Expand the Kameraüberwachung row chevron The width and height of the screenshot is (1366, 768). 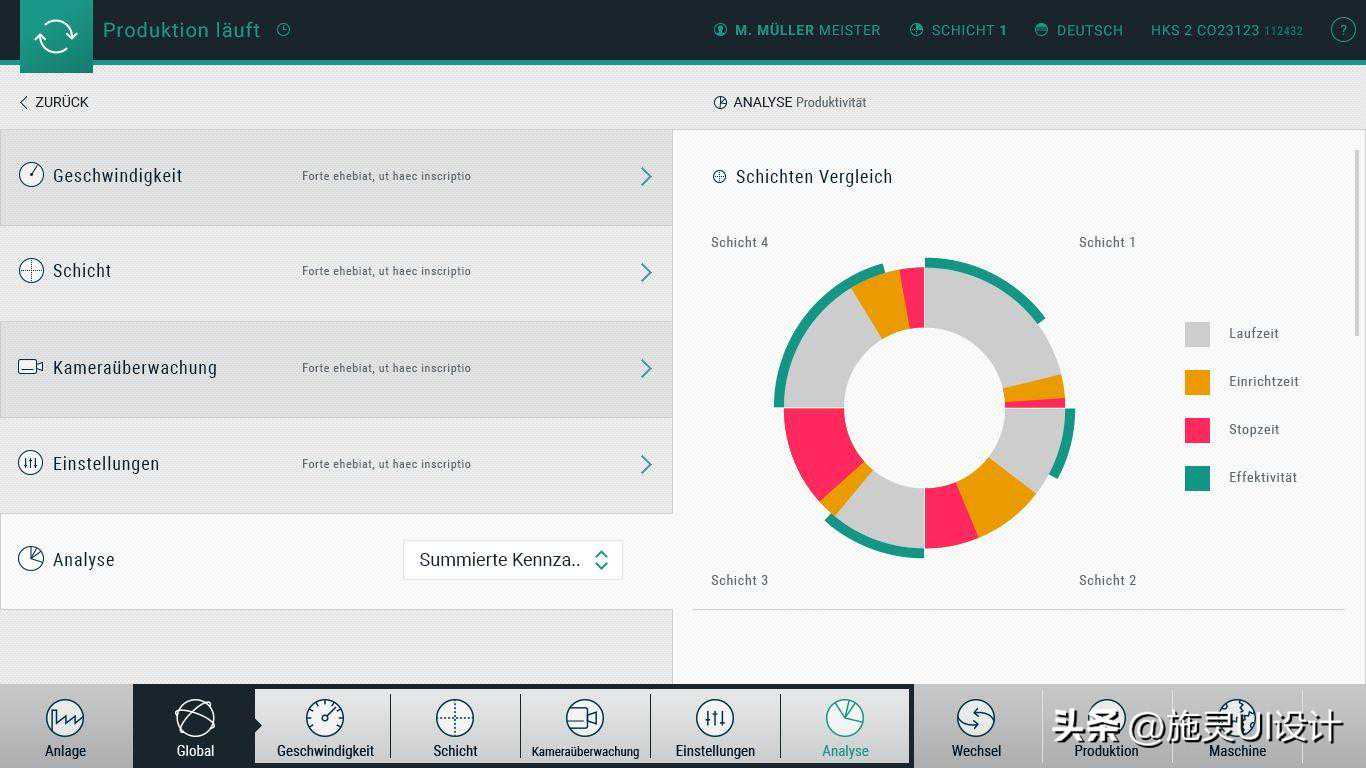click(x=646, y=368)
